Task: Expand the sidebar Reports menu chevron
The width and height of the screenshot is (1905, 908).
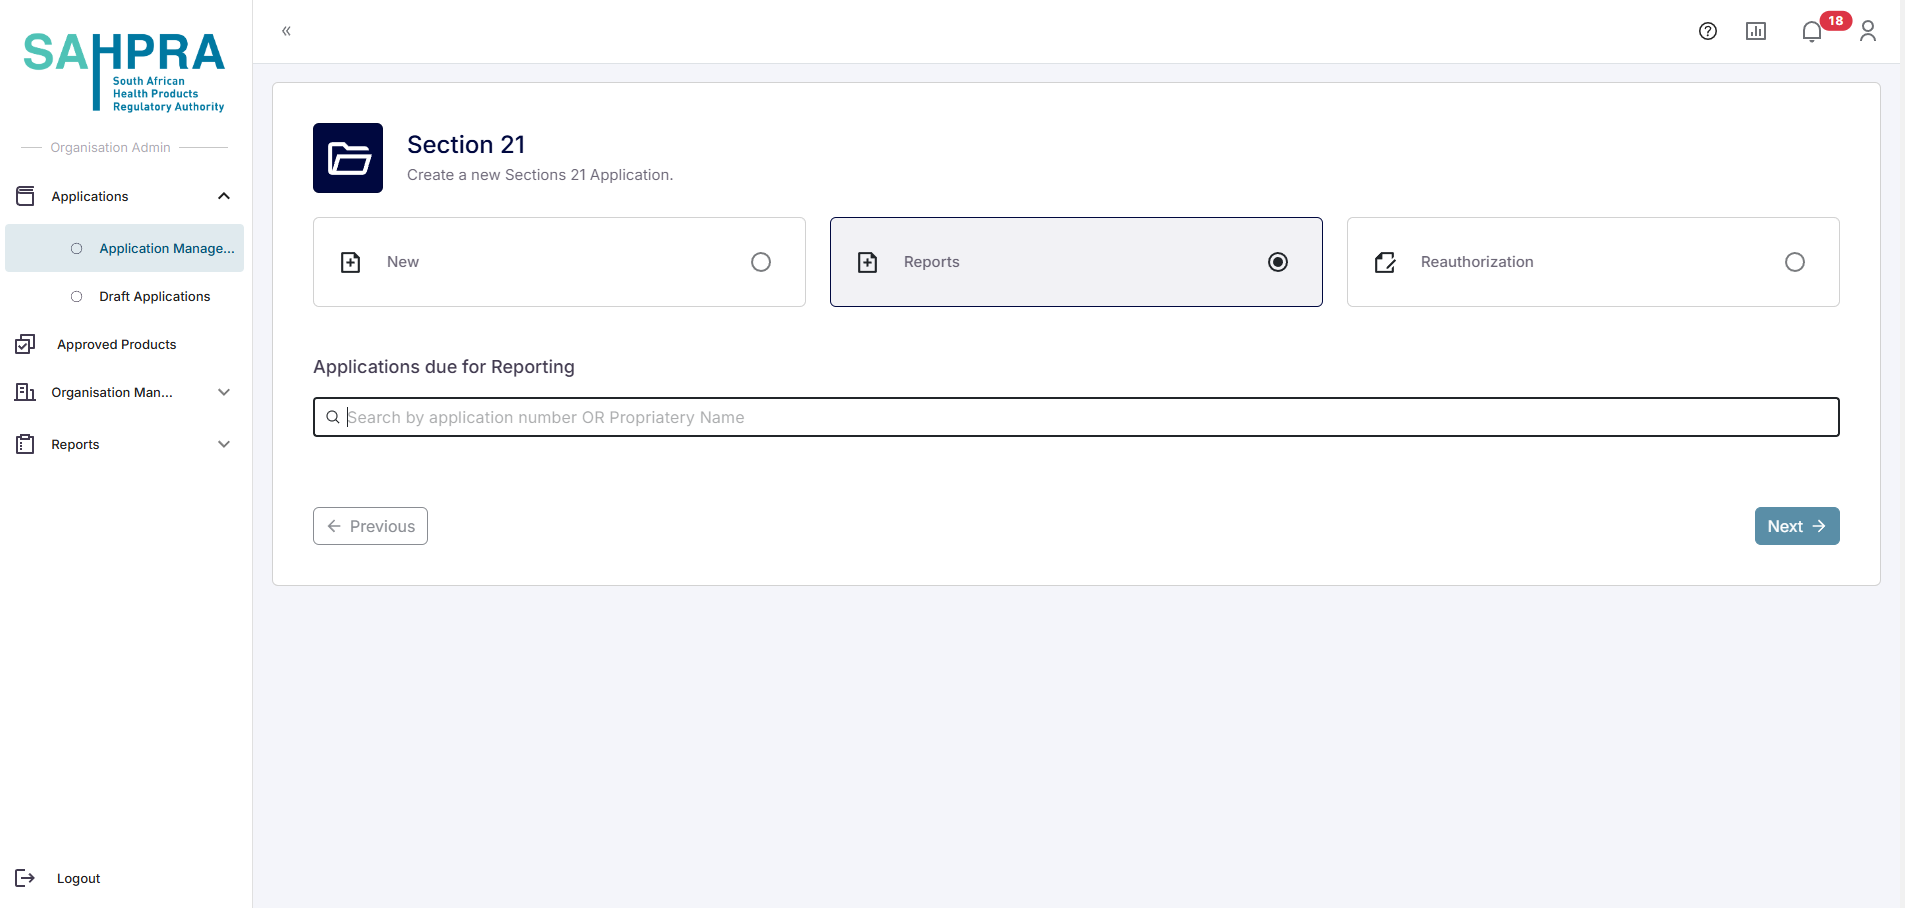Action: click(224, 444)
